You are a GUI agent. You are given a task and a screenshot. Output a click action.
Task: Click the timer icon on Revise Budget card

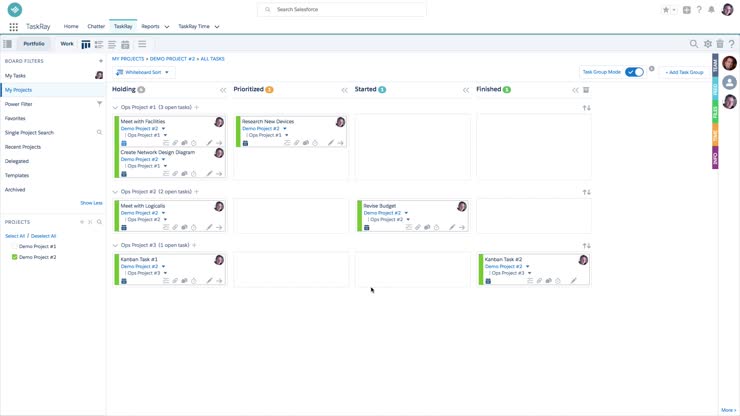(x=437, y=227)
